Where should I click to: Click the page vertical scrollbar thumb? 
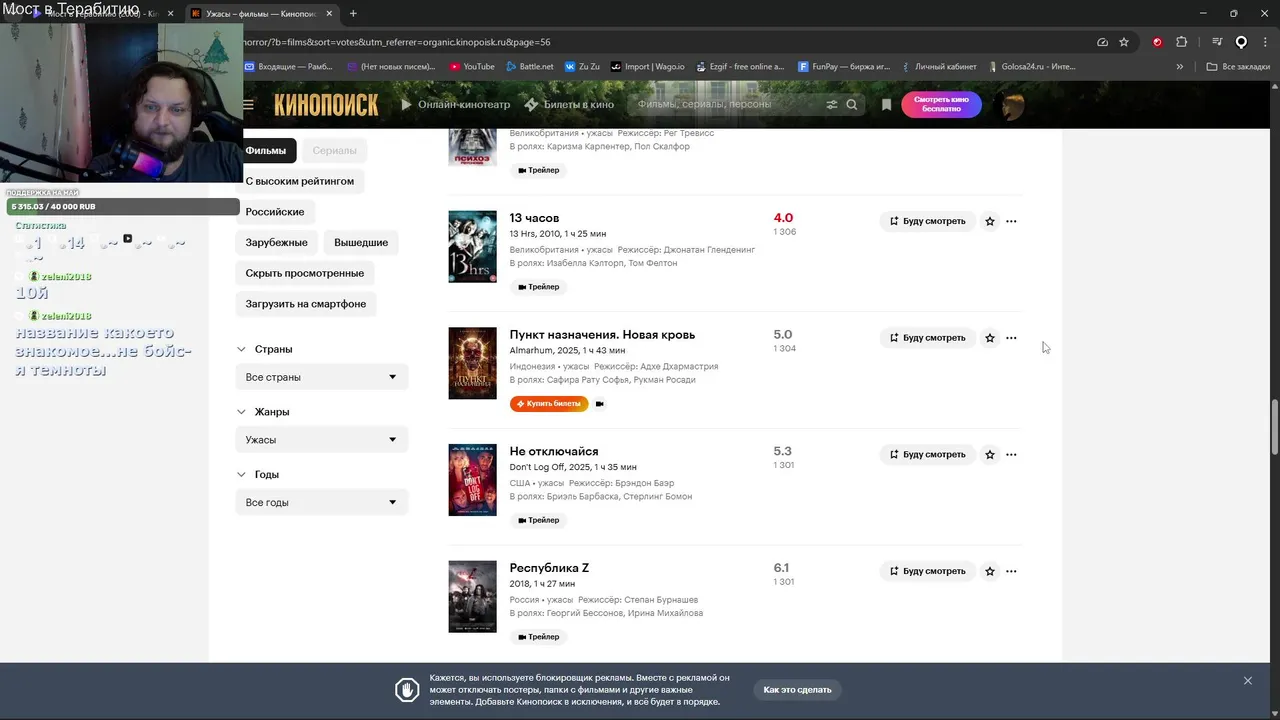1274,428
